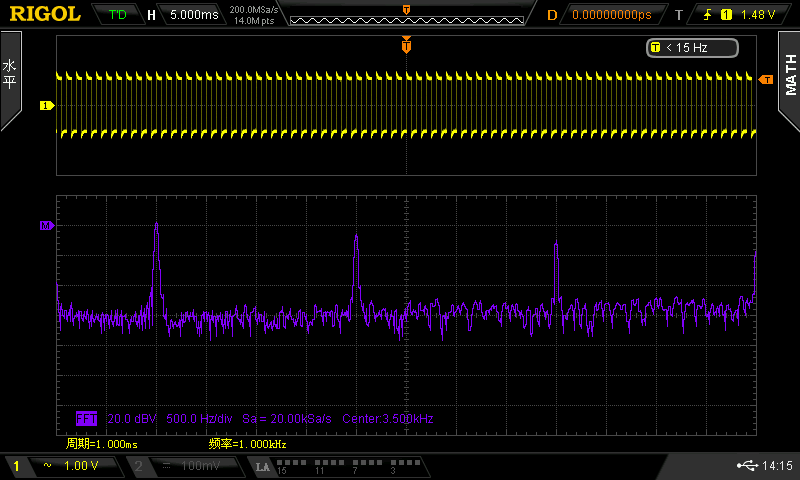Click the purple M math reference marker
The height and width of the screenshot is (480, 800).
coord(45,226)
